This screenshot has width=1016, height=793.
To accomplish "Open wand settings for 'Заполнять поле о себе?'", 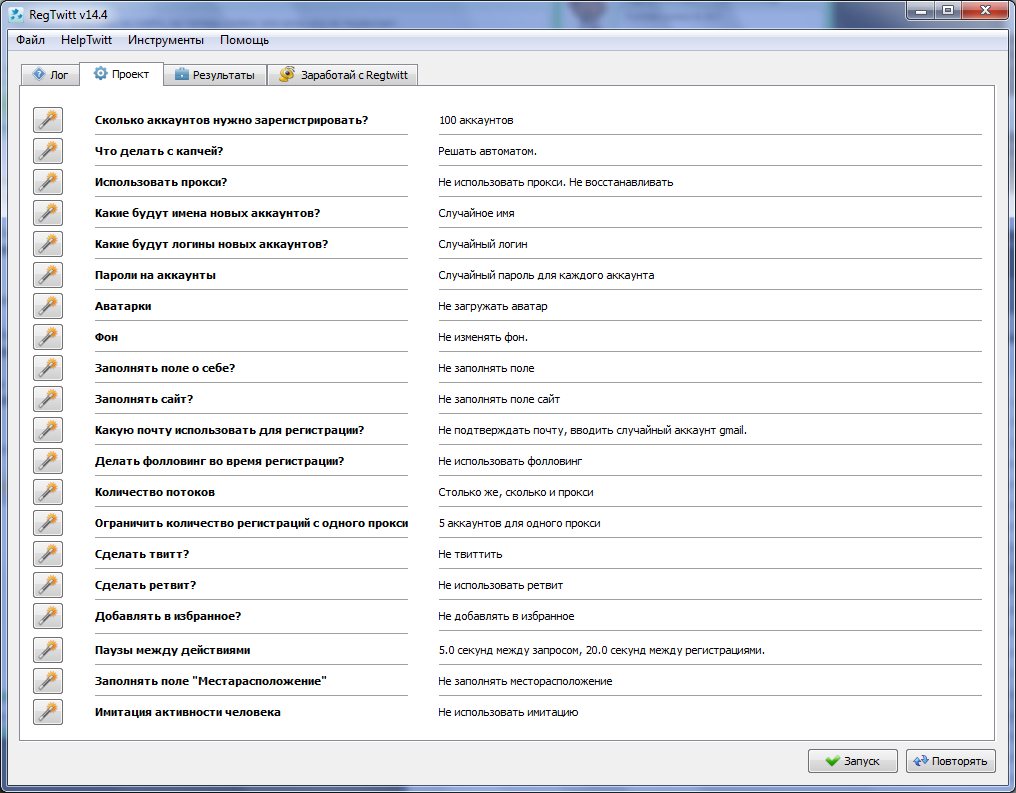I will (48, 368).
